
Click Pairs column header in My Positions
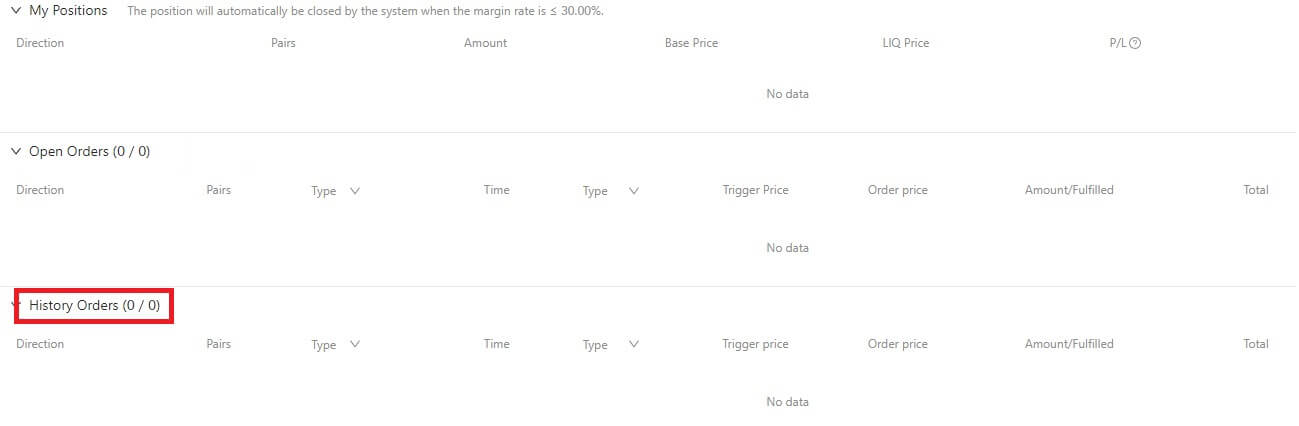(283, 43)
